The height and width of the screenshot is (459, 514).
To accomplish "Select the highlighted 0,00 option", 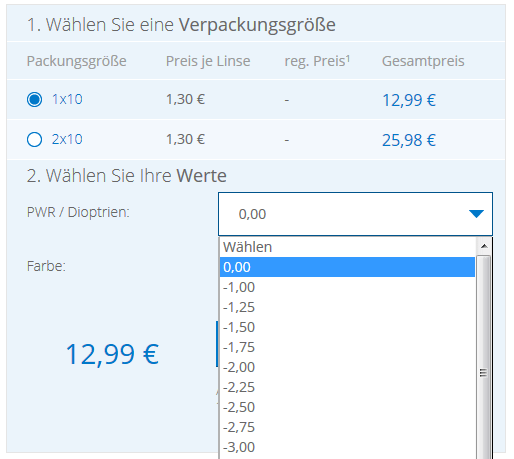I will point(347,267).
